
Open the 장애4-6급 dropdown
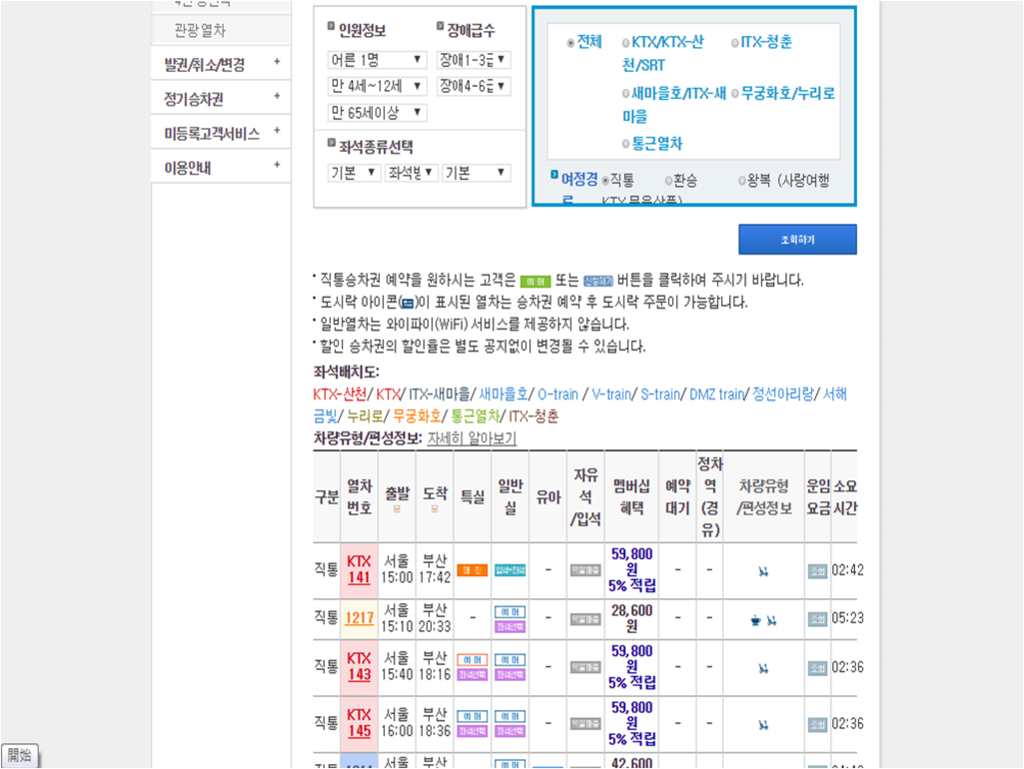(x=473, y=86)
